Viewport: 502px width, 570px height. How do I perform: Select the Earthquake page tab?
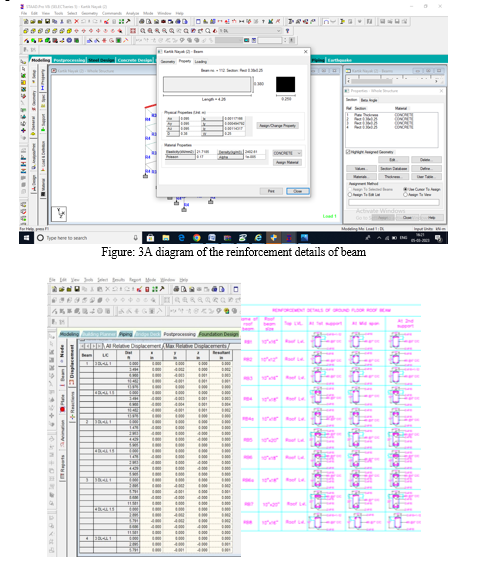(x=340, y=60)
